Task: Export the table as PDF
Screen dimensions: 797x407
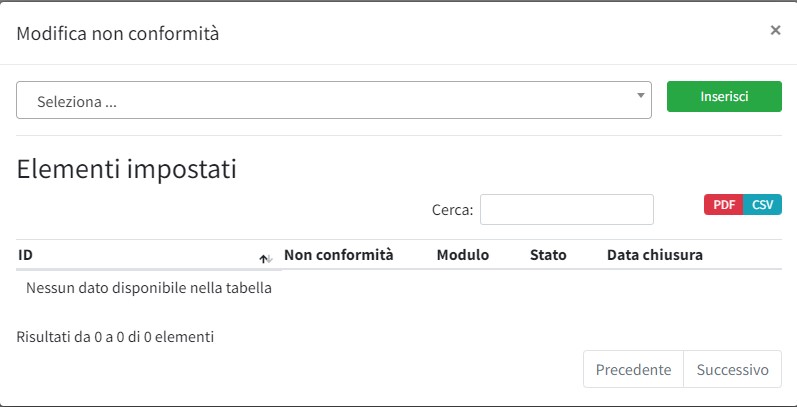Action: point(724,204)
